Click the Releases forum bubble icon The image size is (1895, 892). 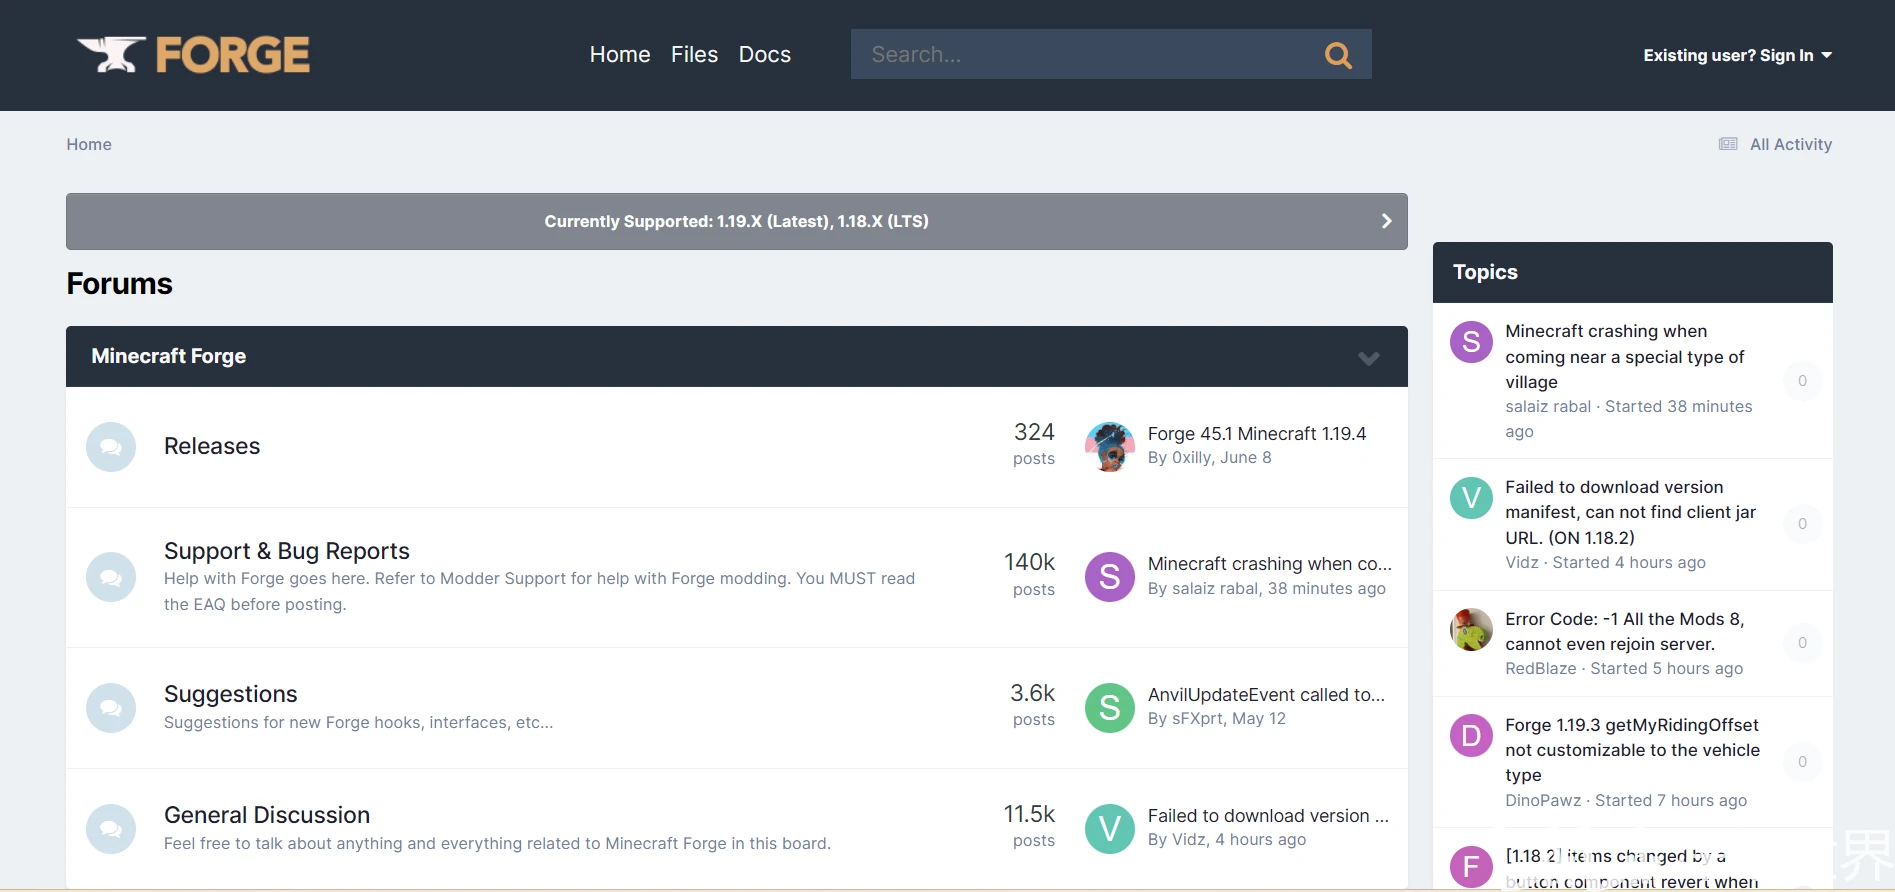[111, 447]
